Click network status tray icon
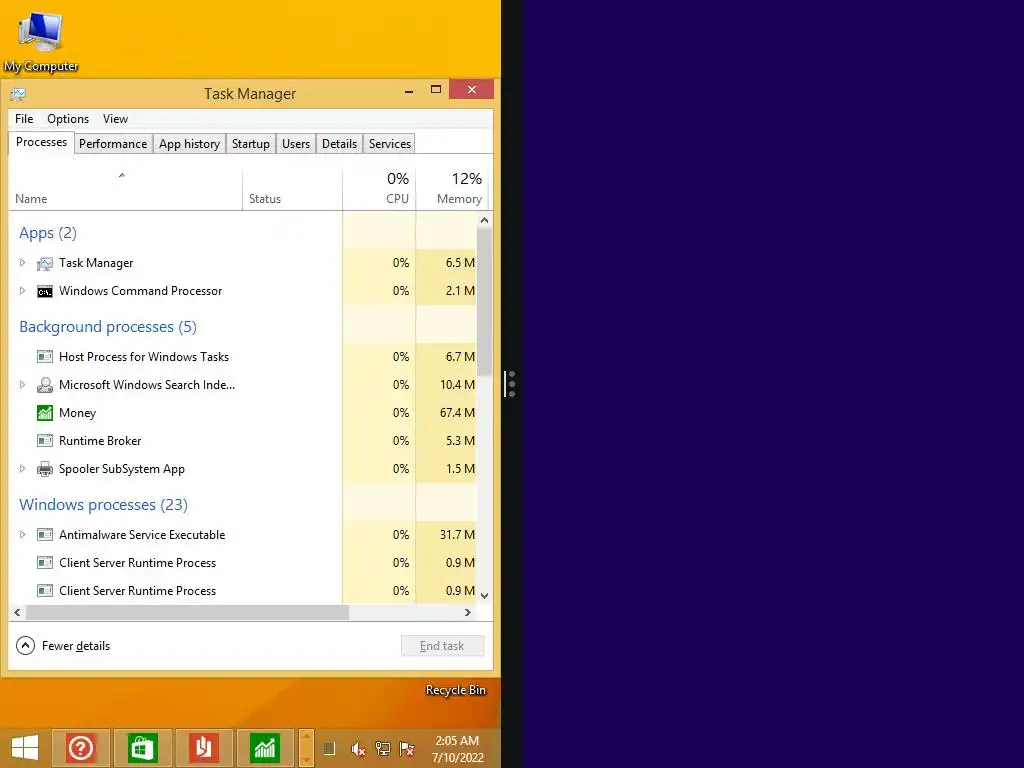The width and height of the screenshot is (1024, 768). pos(383,749)
